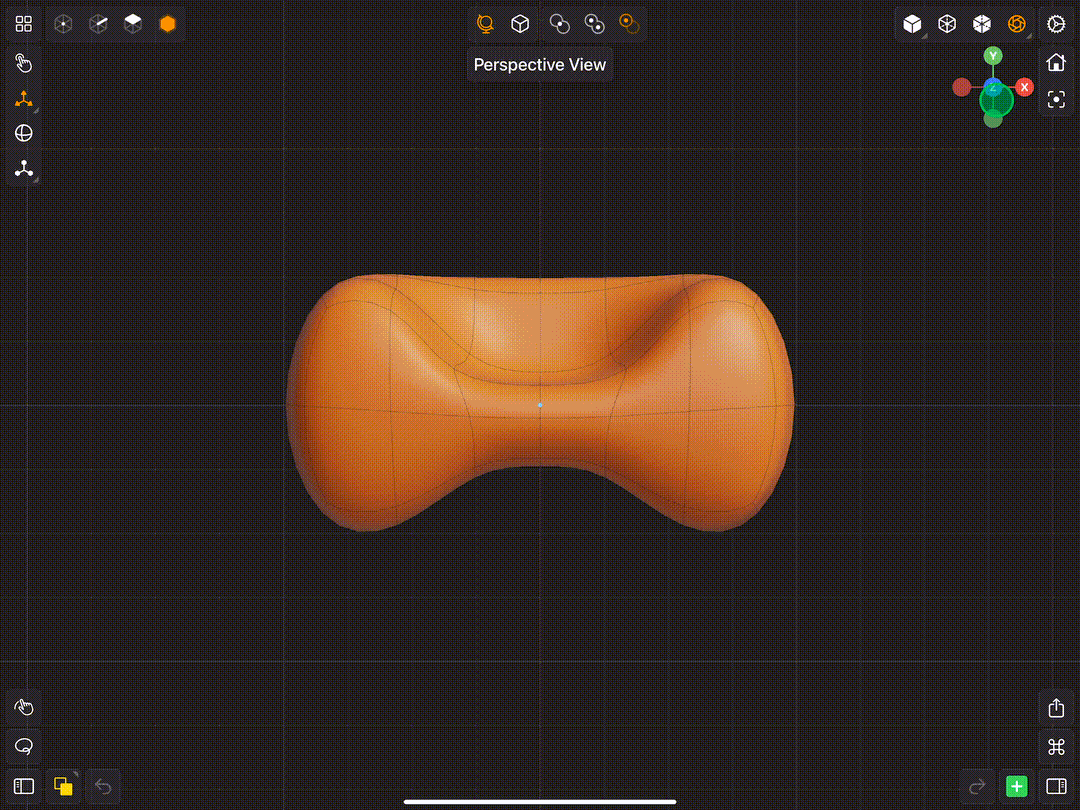The image size is (1080, 810).
Task: Open the four-squares grid menu
Action: click(x=23, y=24)
